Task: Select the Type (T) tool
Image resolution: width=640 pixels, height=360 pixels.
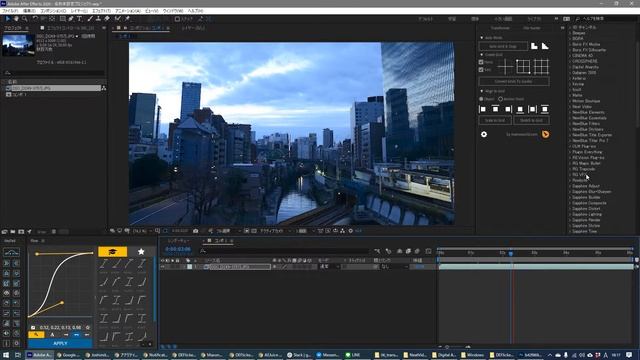Action: [79, 19]
